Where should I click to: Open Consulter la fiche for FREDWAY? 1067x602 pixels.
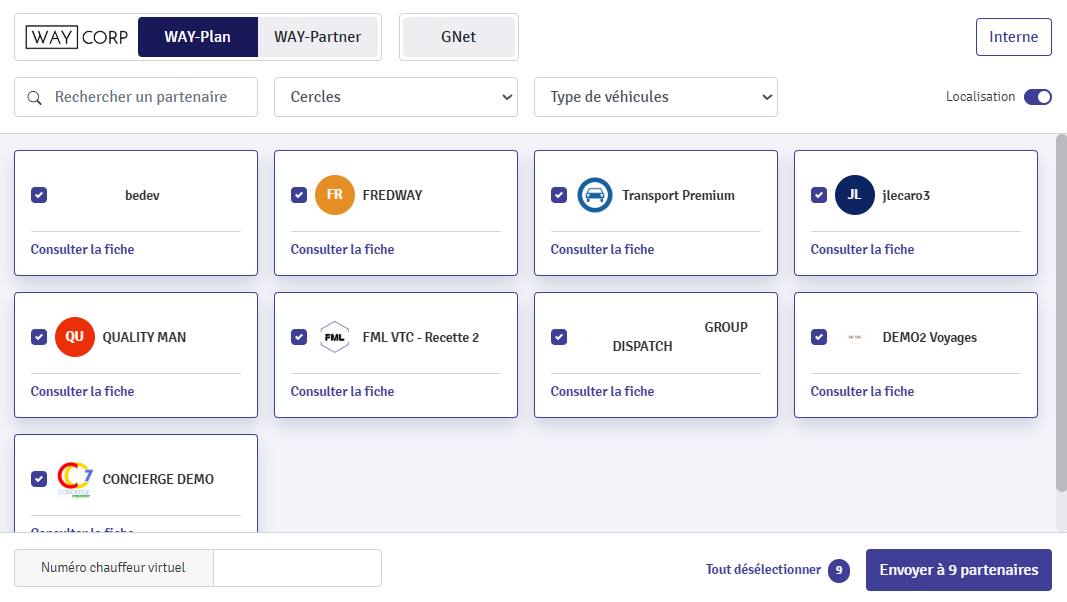point(342,250)
